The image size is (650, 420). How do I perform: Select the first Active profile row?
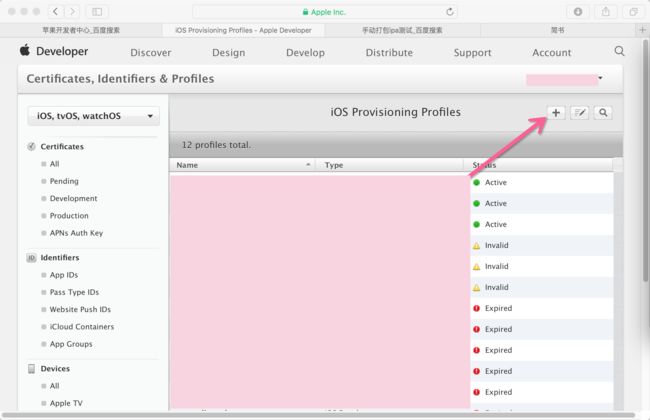391,182
